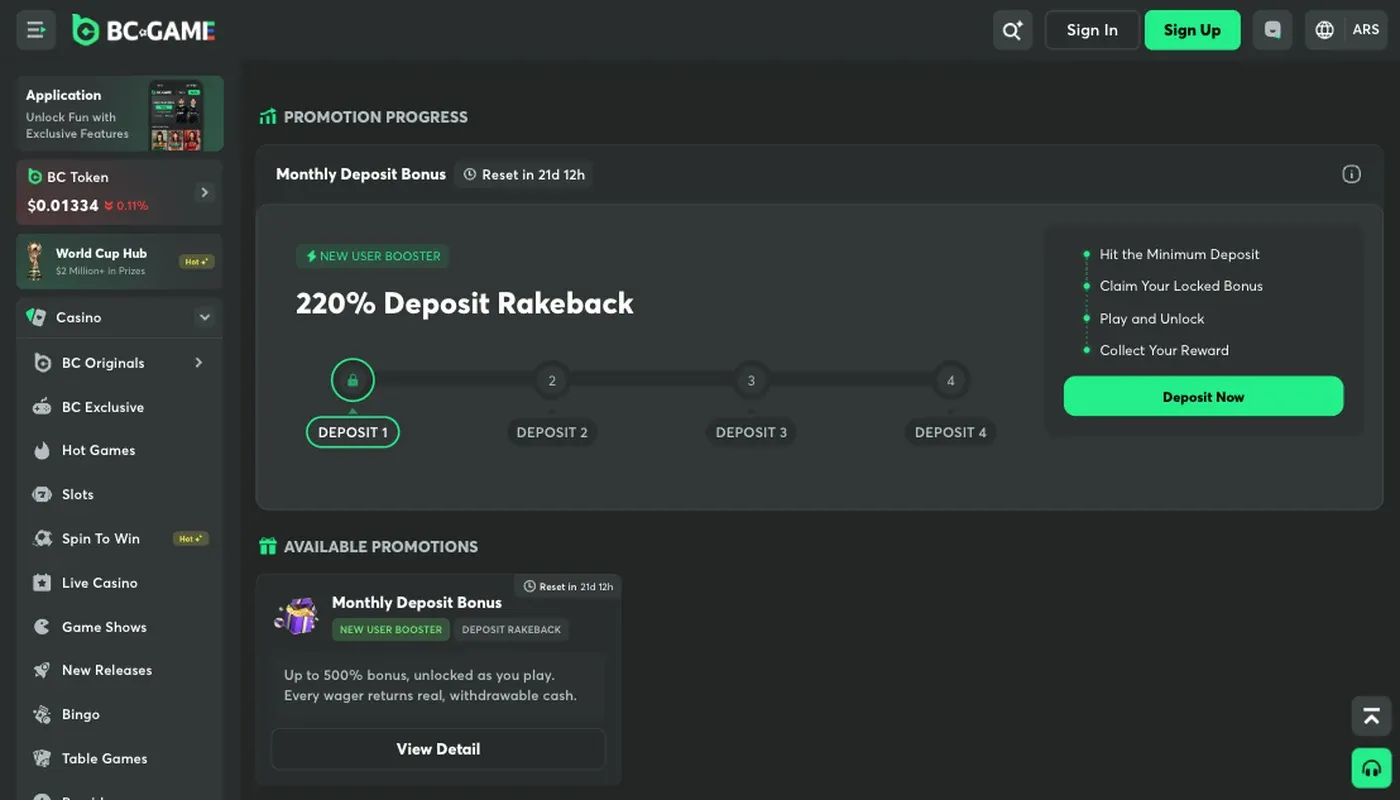Click the Hot Games flame icon
This screenshot has width=1400, height=800.
pos(42,450)
